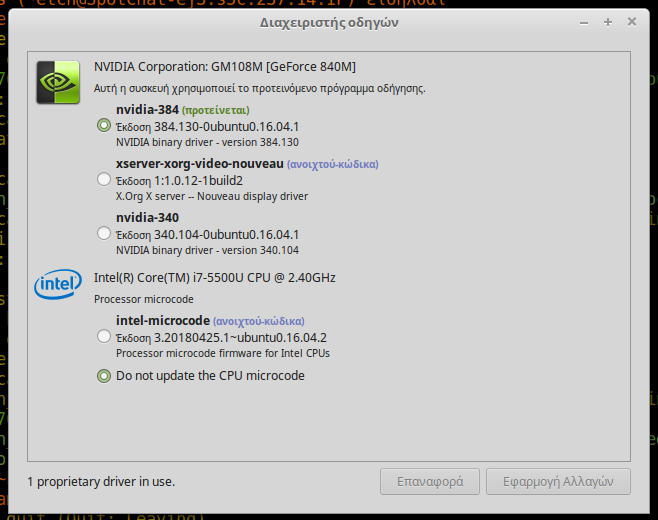Click version text 1:1.0.12-1build2
Screen dimensions: 658x520
198,181
